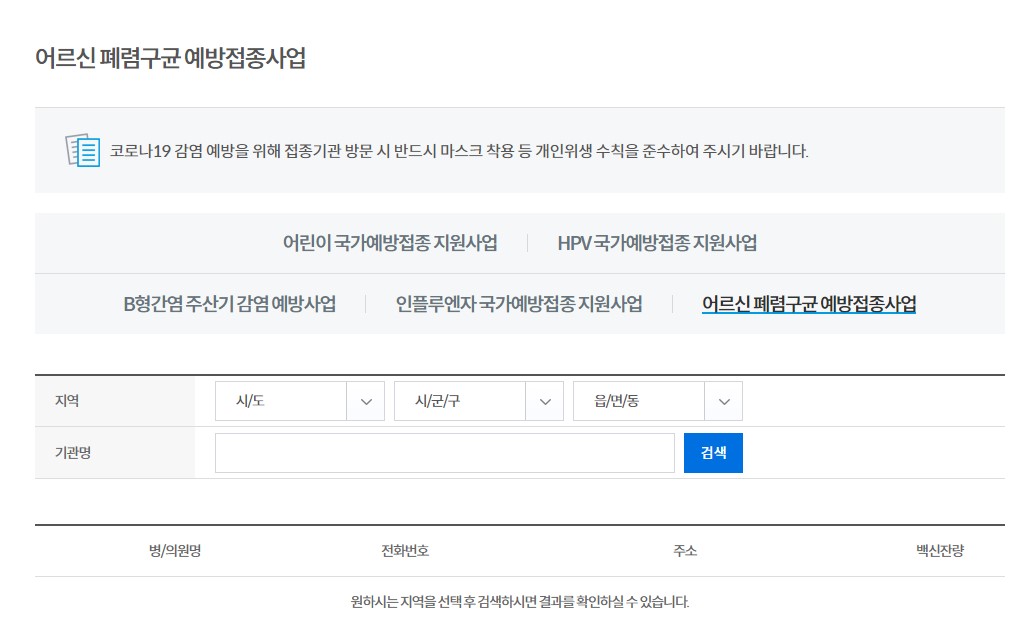Select the 어르신 폐렴구균 예방접종사업 tab
This screenshot has height=623, width=1030.
coord(809,304)
